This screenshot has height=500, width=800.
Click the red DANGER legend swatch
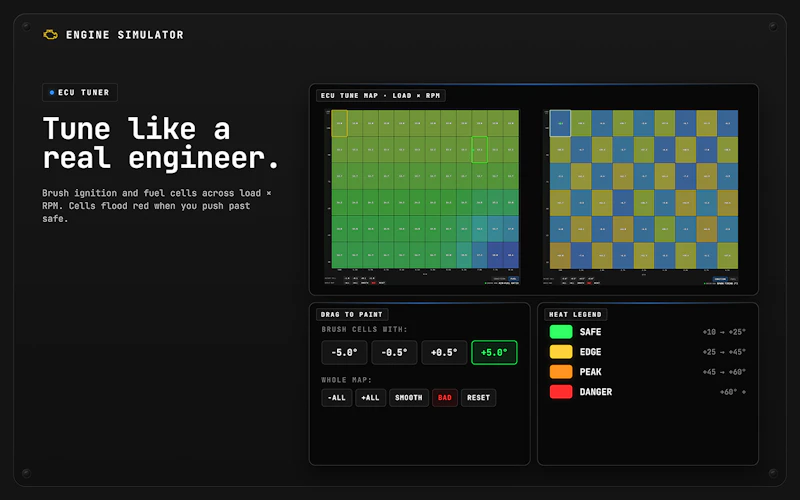coord(561,392)
